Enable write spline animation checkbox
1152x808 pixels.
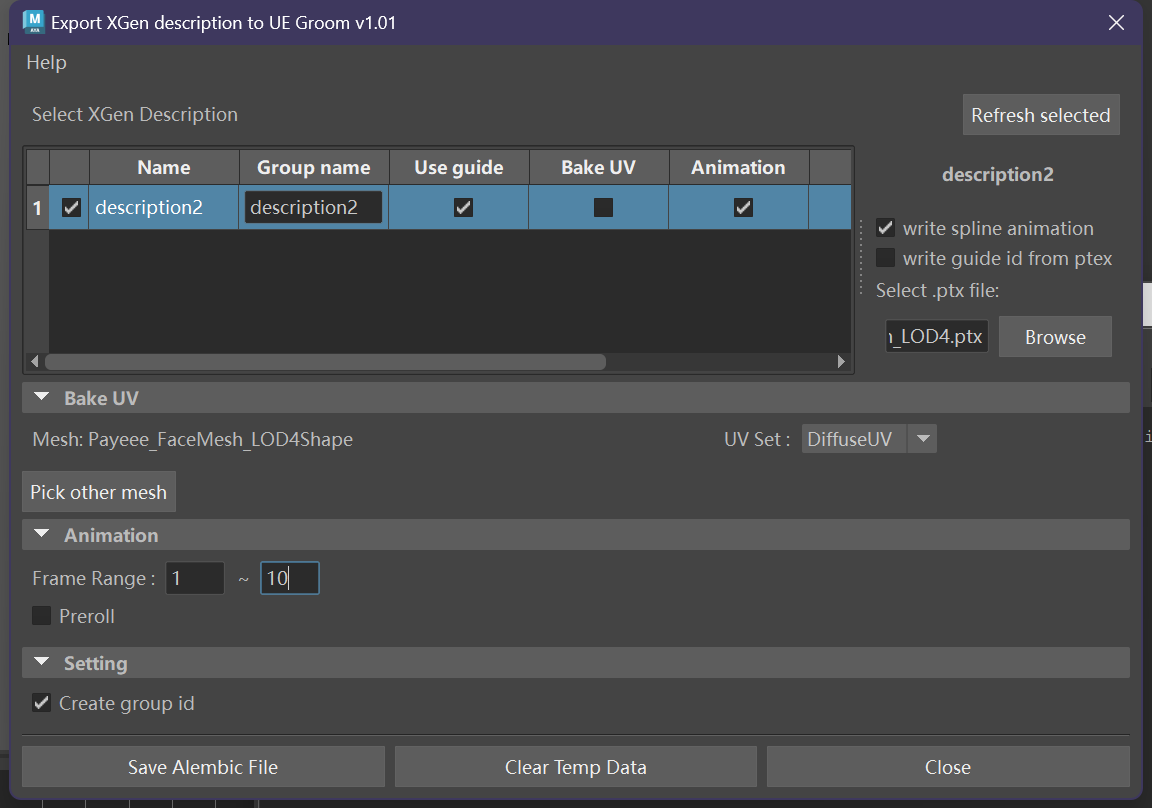click(885, 228)
